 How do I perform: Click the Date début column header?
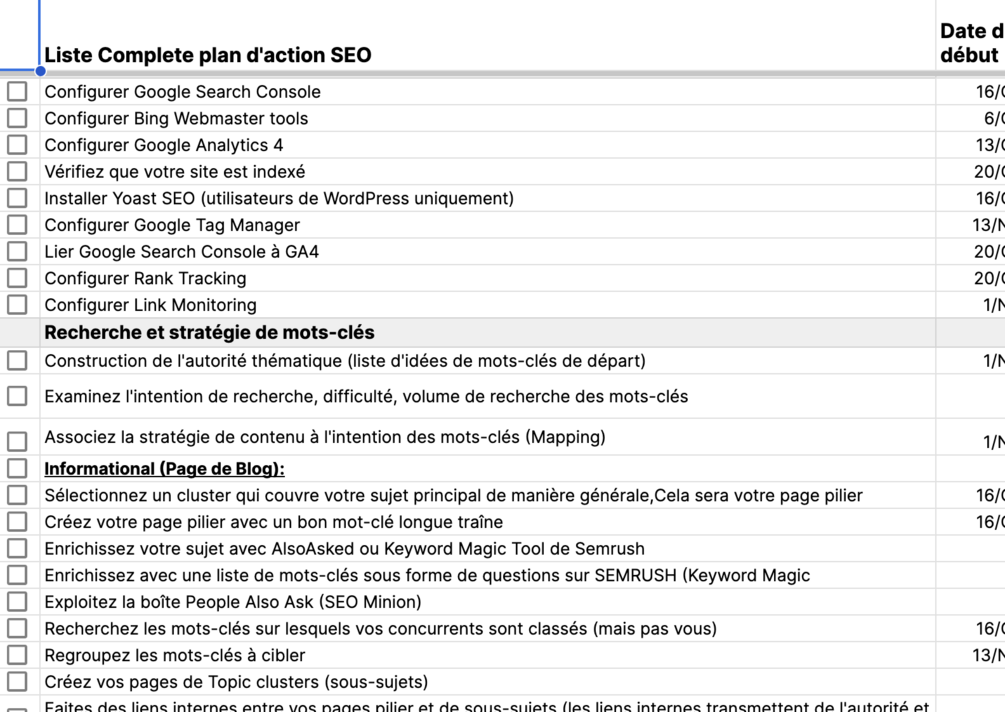(970, 43)
